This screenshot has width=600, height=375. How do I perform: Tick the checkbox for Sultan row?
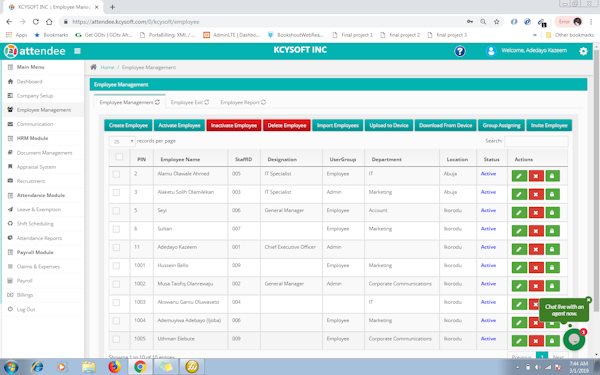tap(116, 229)
